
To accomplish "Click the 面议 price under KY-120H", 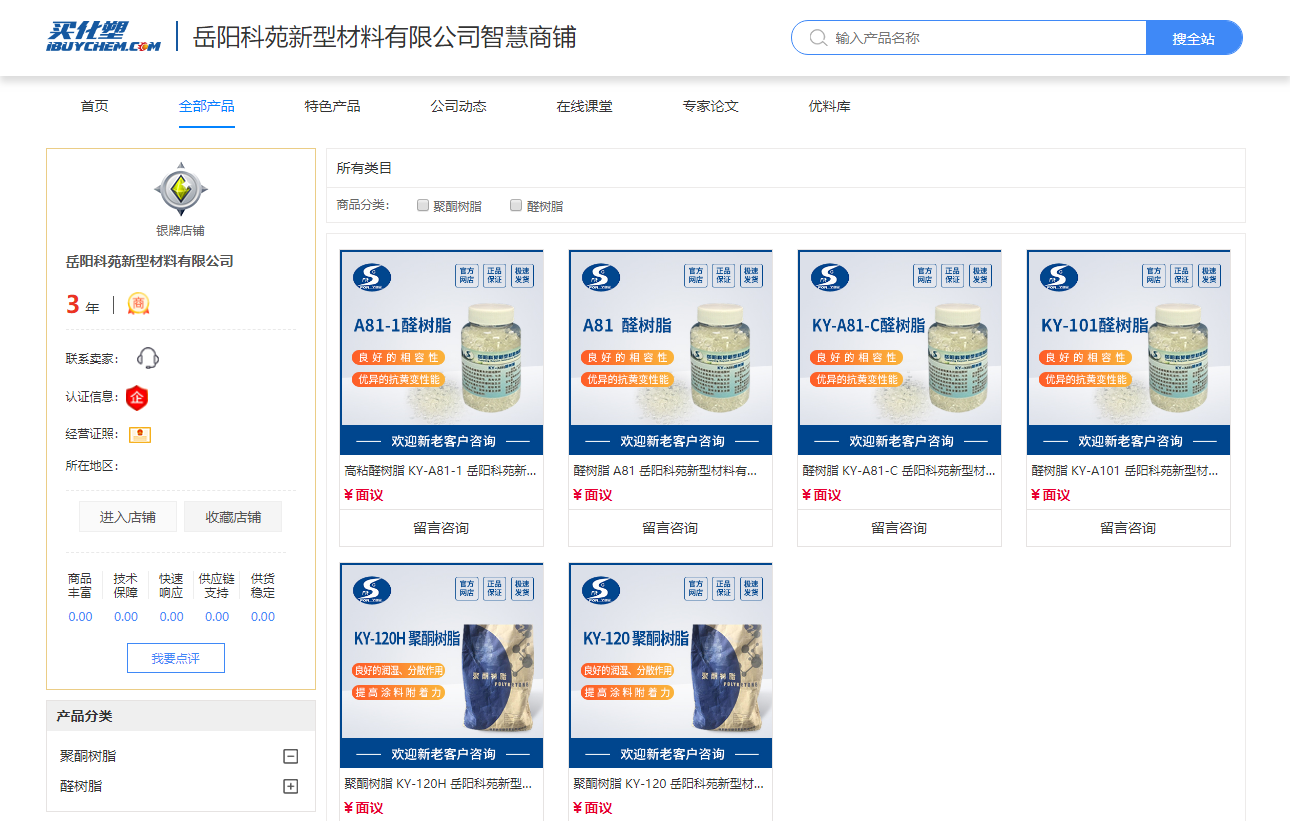I will click(363, 808).
